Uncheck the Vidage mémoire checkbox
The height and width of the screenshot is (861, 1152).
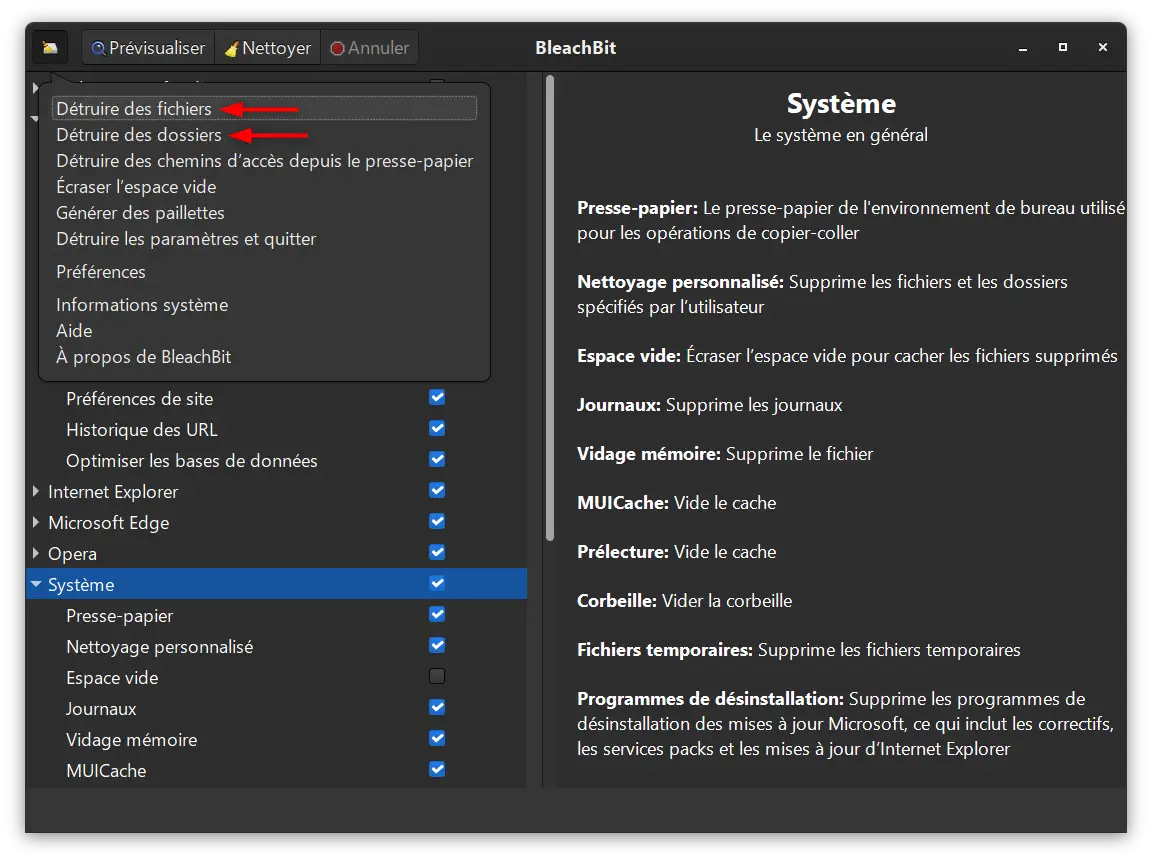pos(437,738)
